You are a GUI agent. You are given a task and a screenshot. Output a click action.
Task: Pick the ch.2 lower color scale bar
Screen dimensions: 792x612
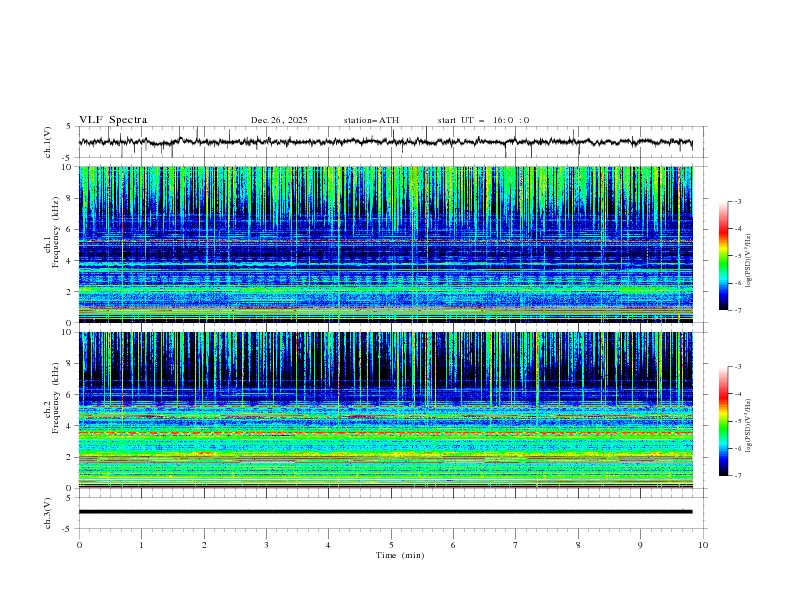pos(724,420)
